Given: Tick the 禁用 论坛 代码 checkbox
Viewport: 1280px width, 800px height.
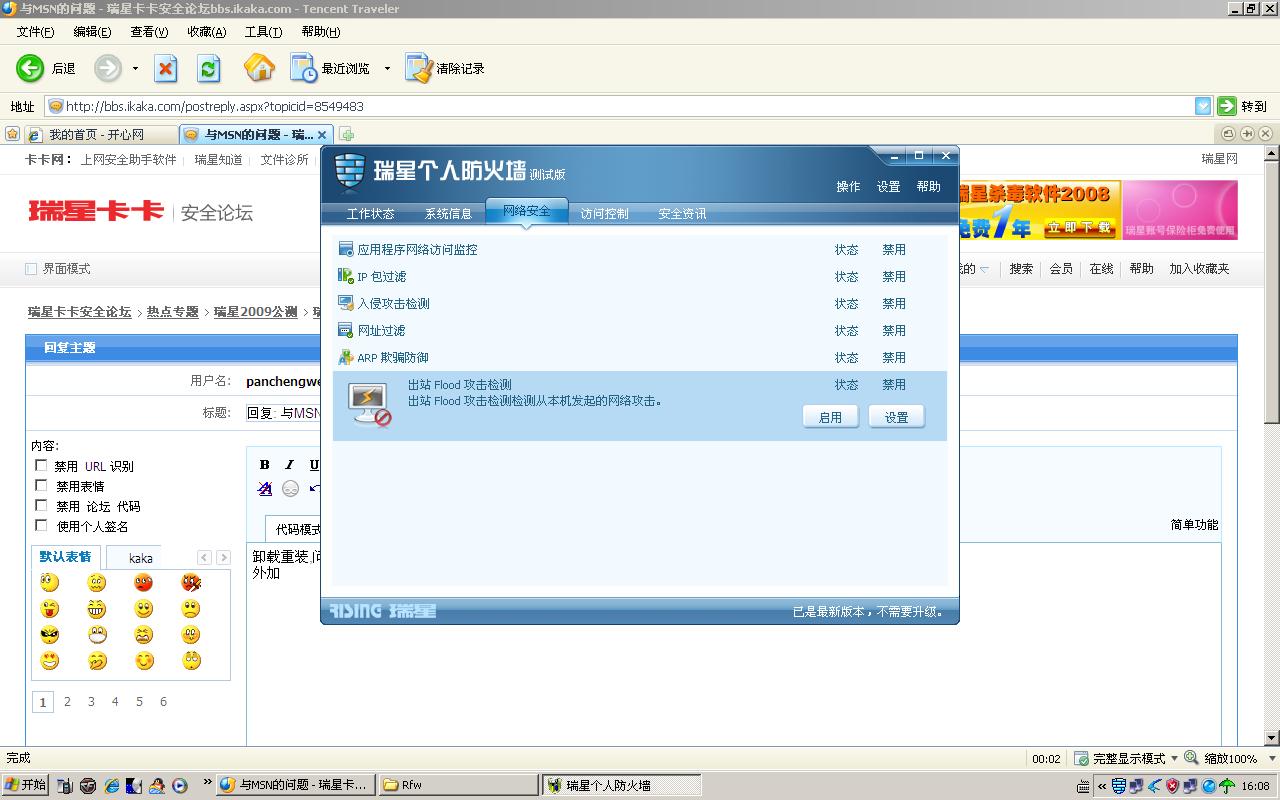Looking at the screenshot, I should 41,505.
